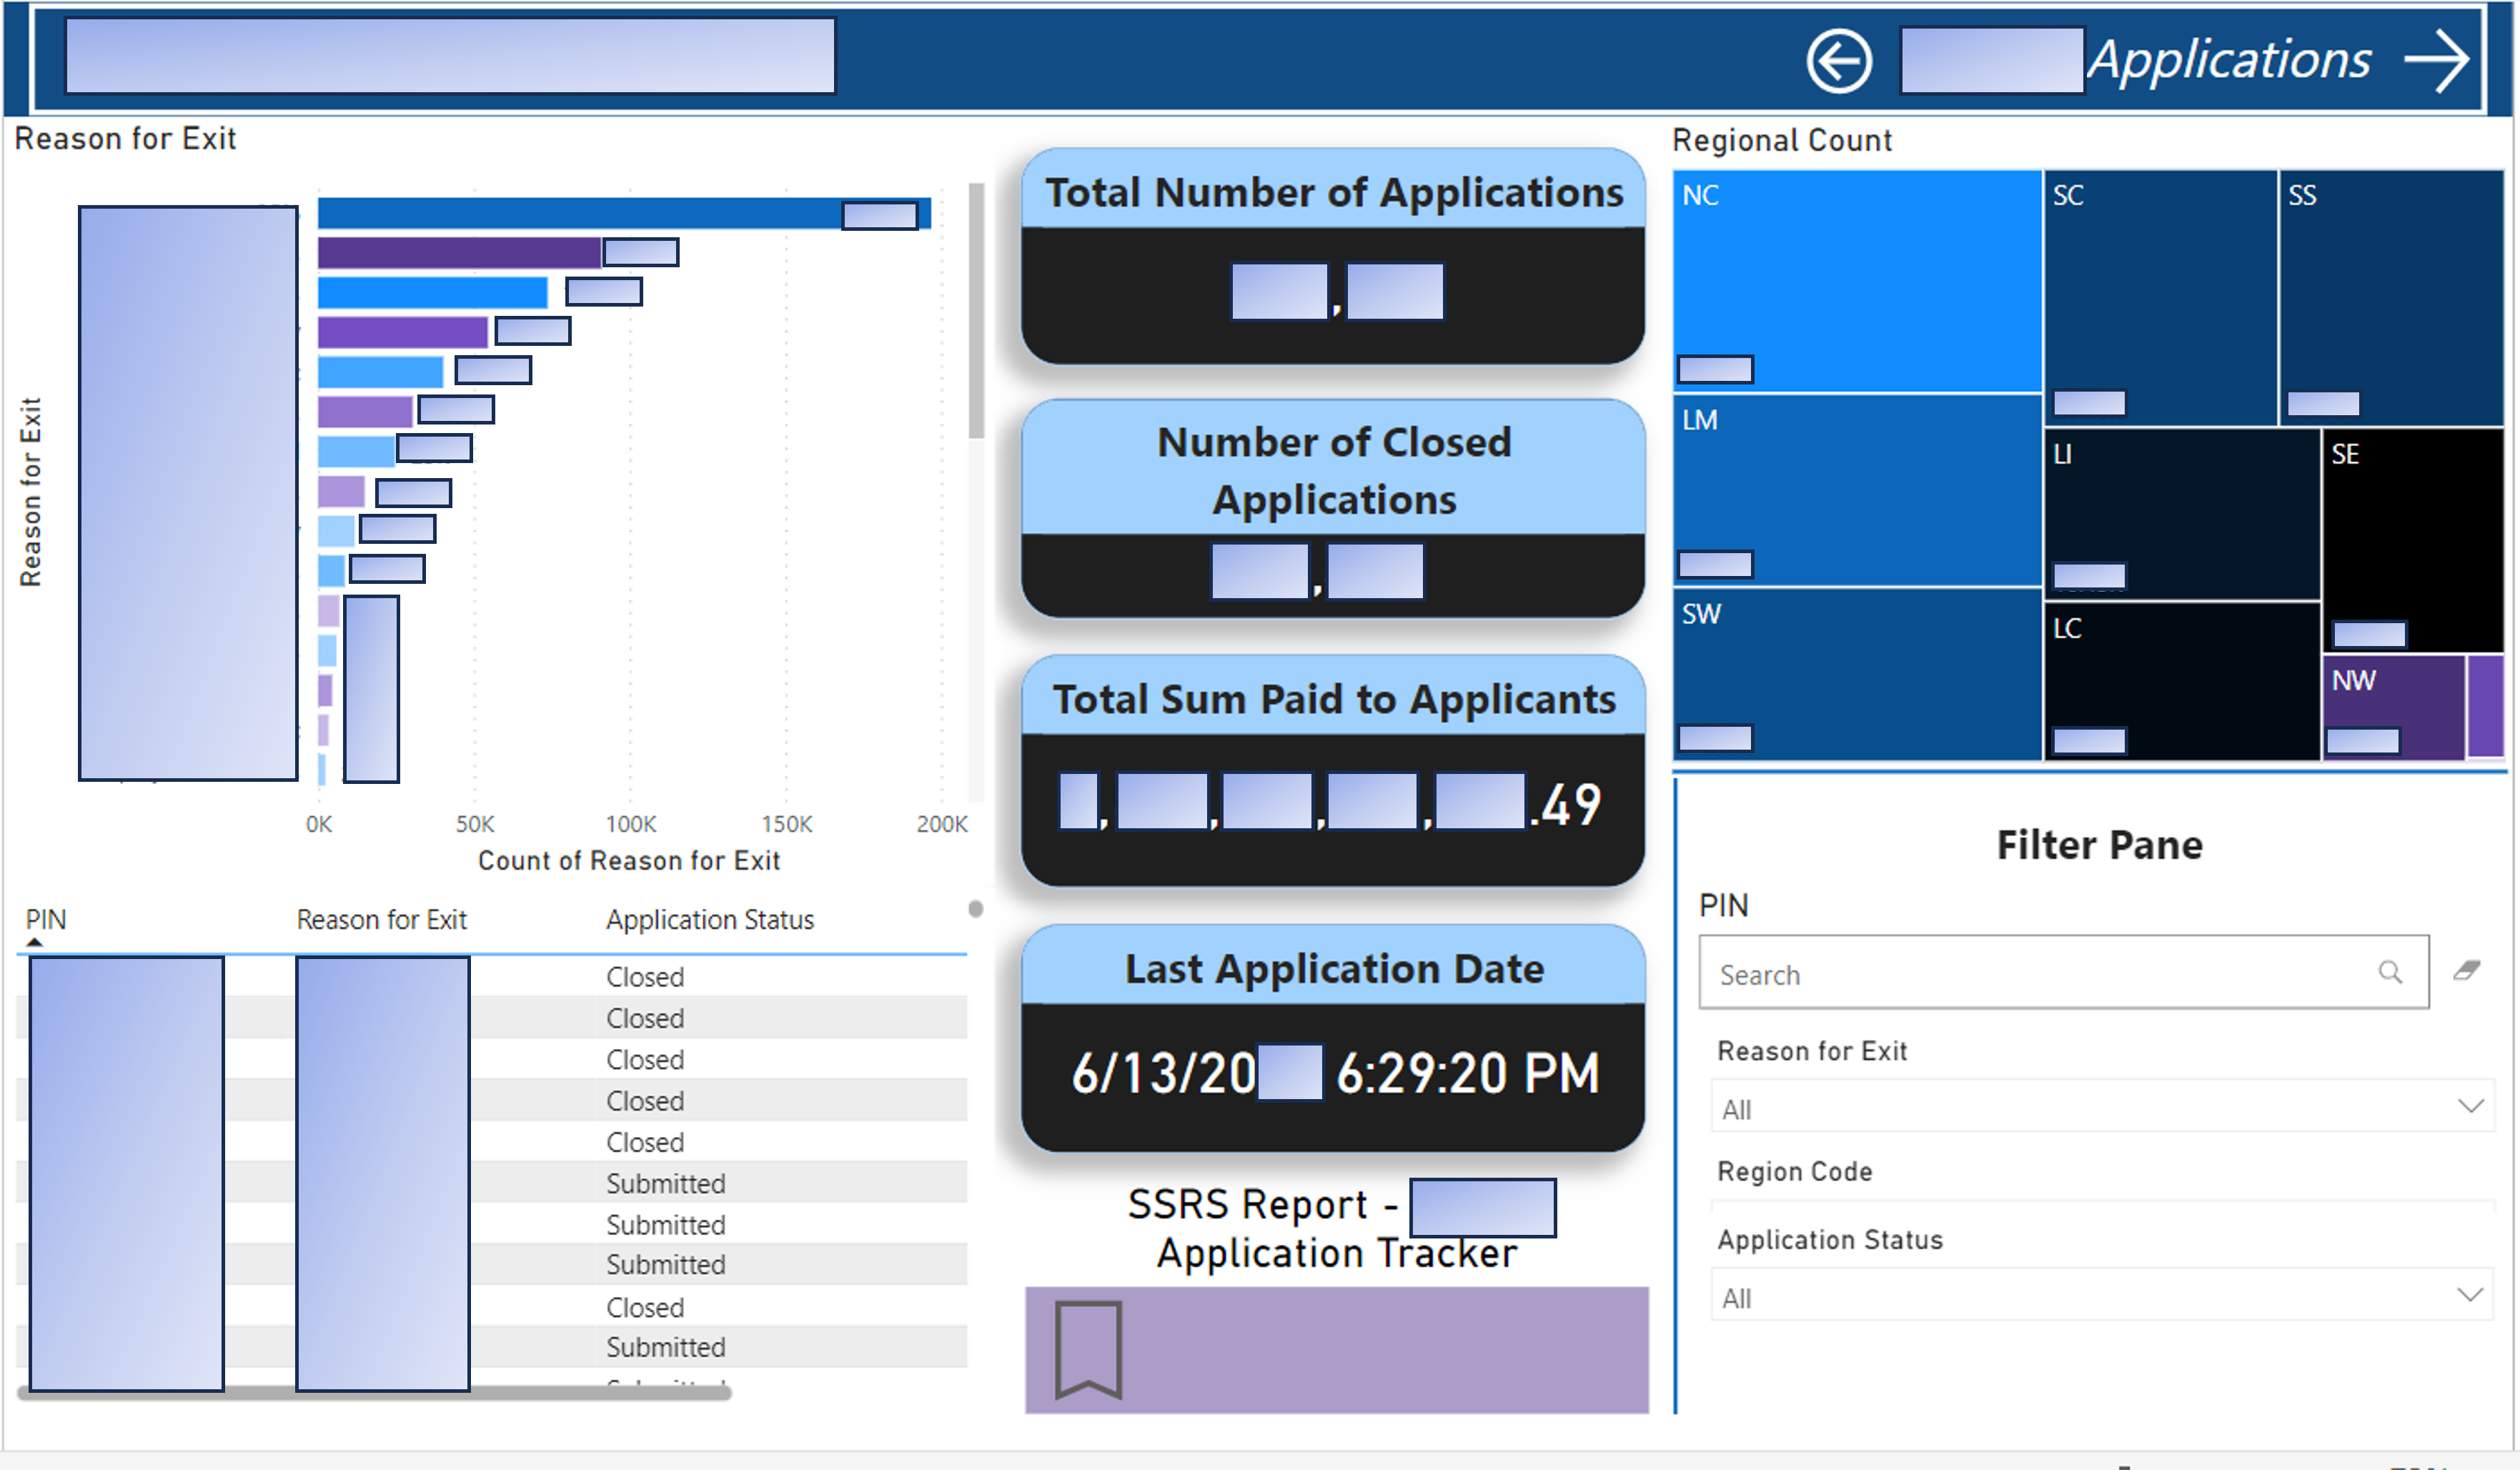Click the bookmark icon in purple banner
The image size is (2520, 1470).
point(1088,1348)
